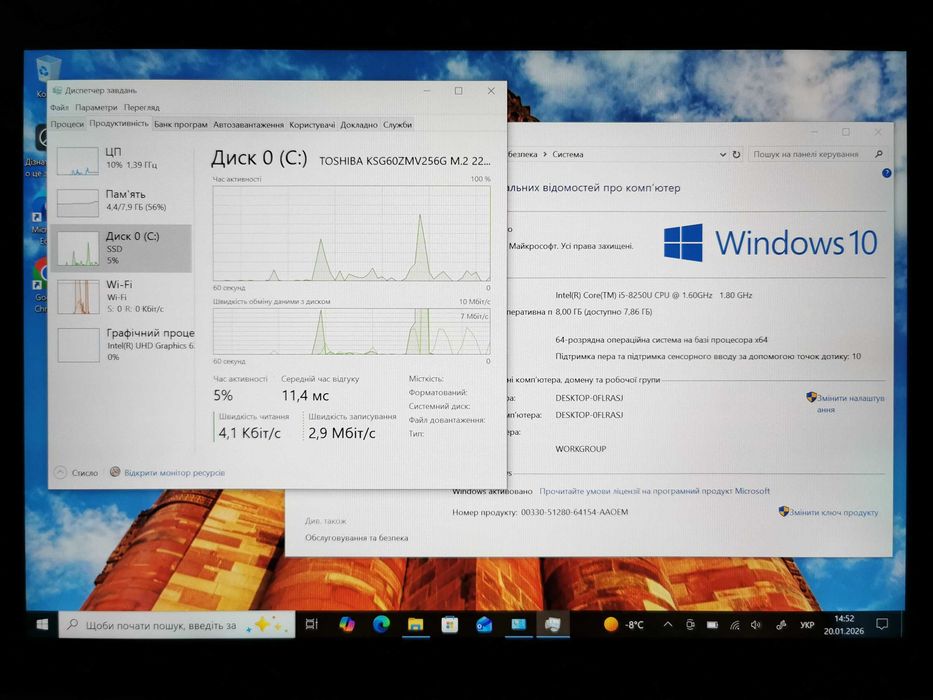Image resolution: width=933 pixels, height=700 pixels.
Task: Open help in the System window
Action: point(887,173)
